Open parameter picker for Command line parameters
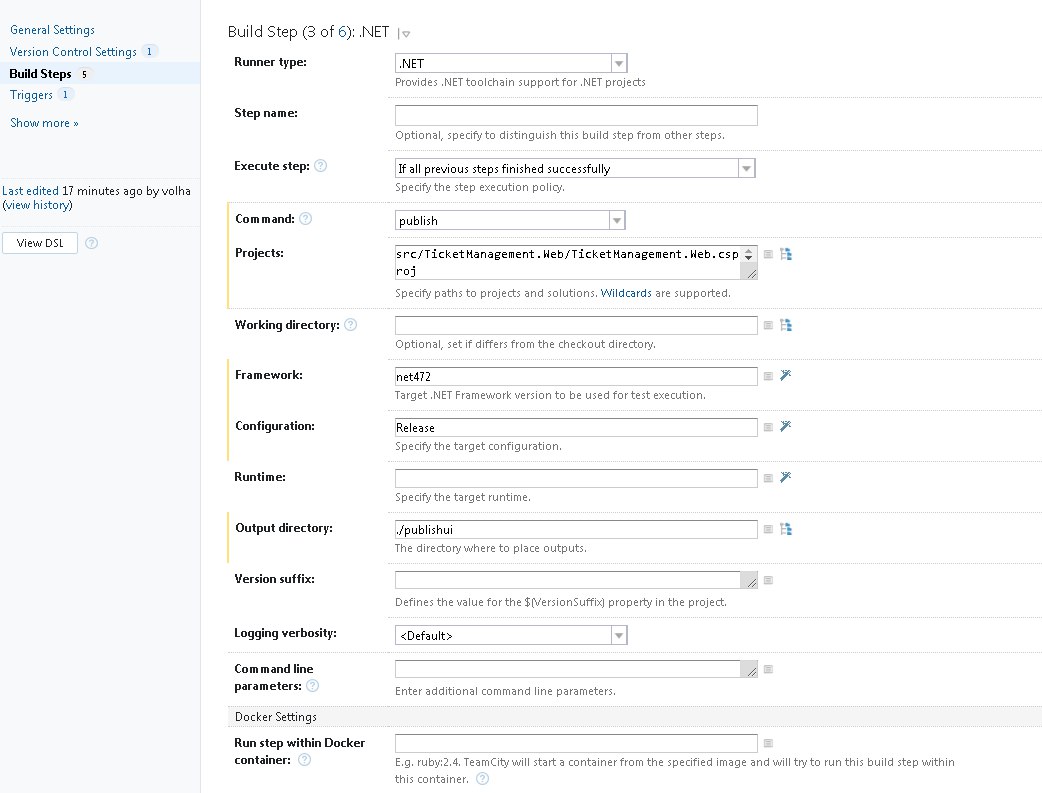Viewport: 1042px width, 793px height. pos(768,669)
